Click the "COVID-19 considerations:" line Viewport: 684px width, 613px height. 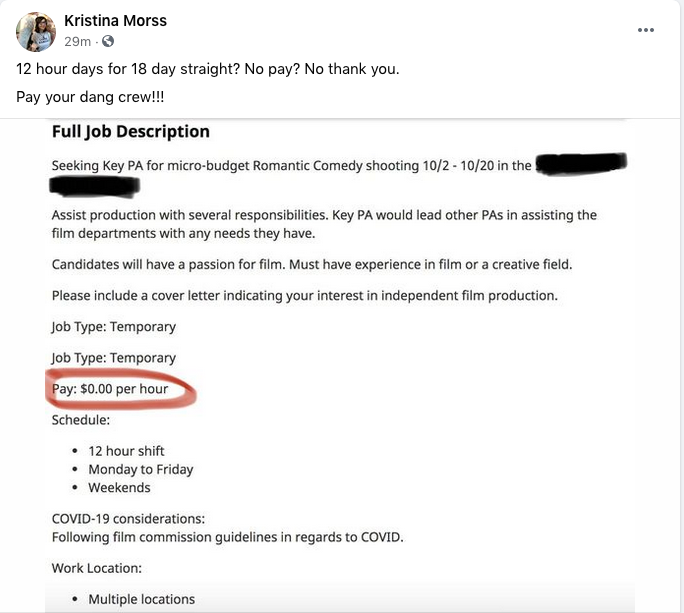[x=128, y=518]
